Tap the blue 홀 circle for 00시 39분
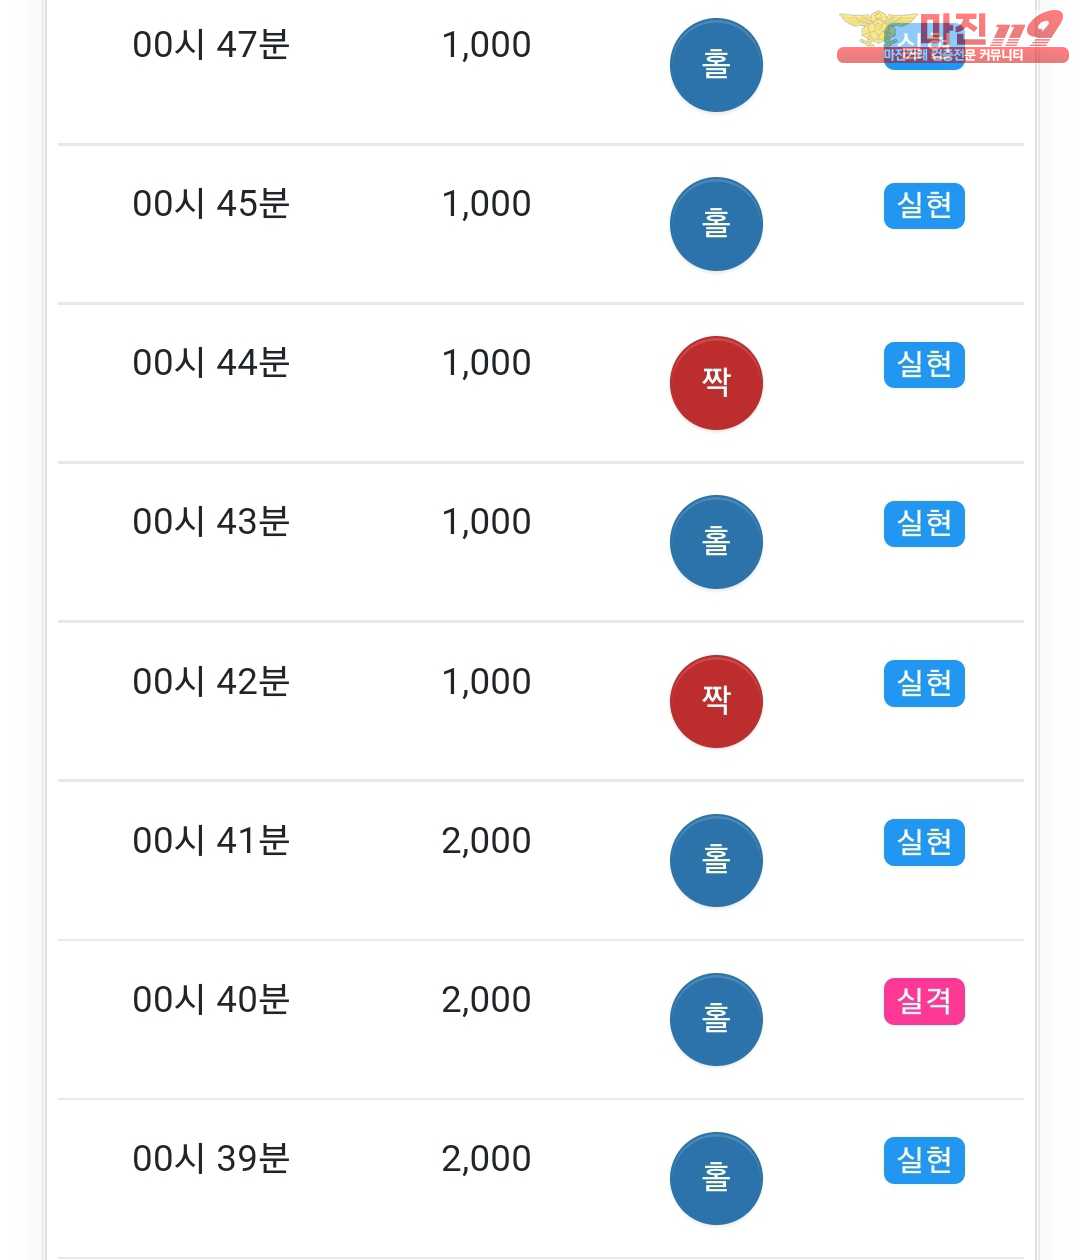 coord(716,1179)
